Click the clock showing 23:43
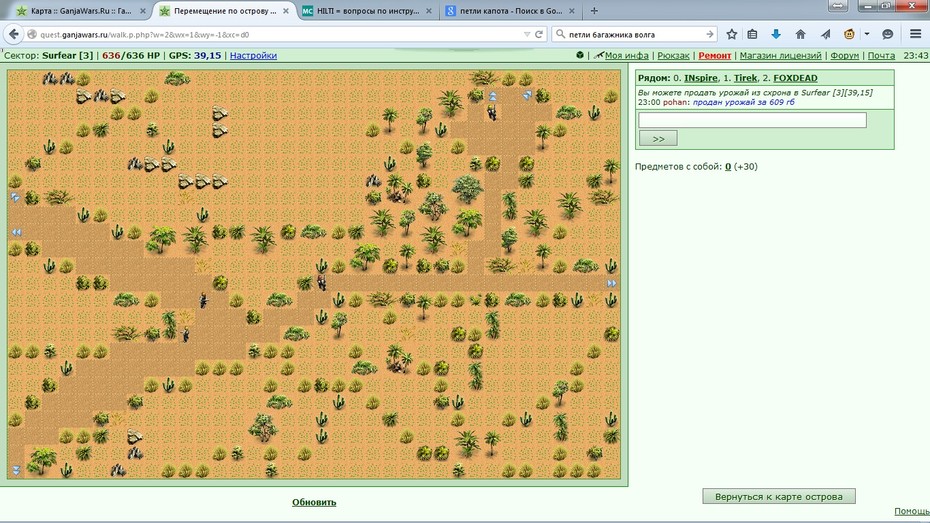Viewport: 930px width, 523px height. click(x=915, y=55)
